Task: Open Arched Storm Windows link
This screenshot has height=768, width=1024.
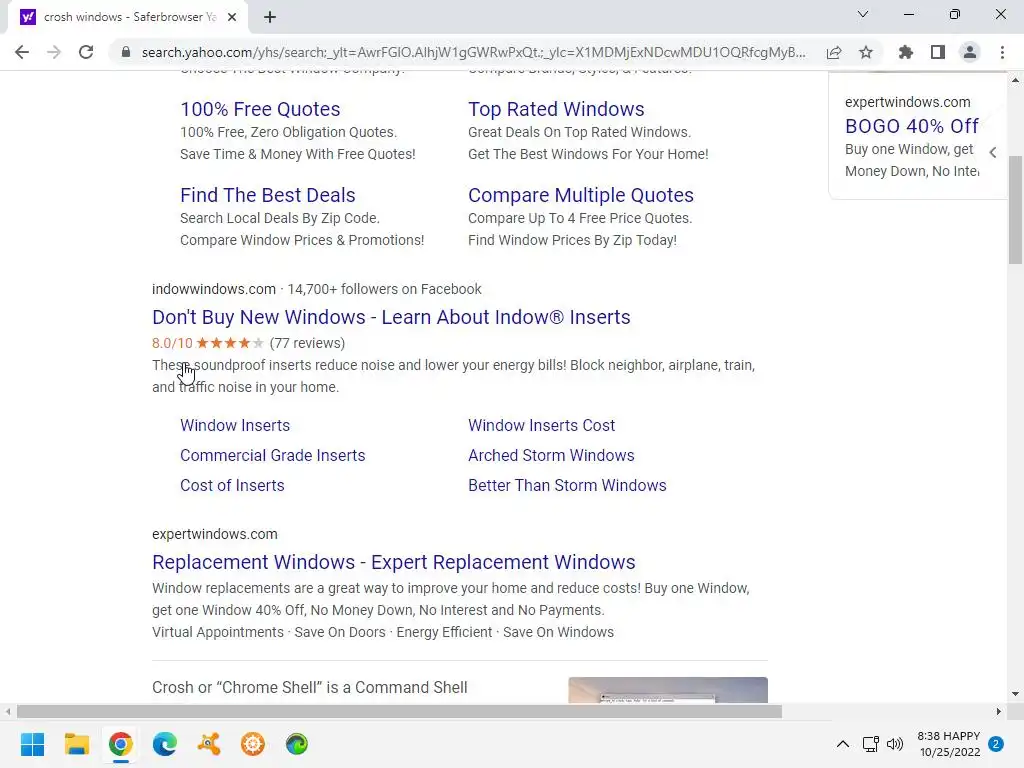Action: 551,456
